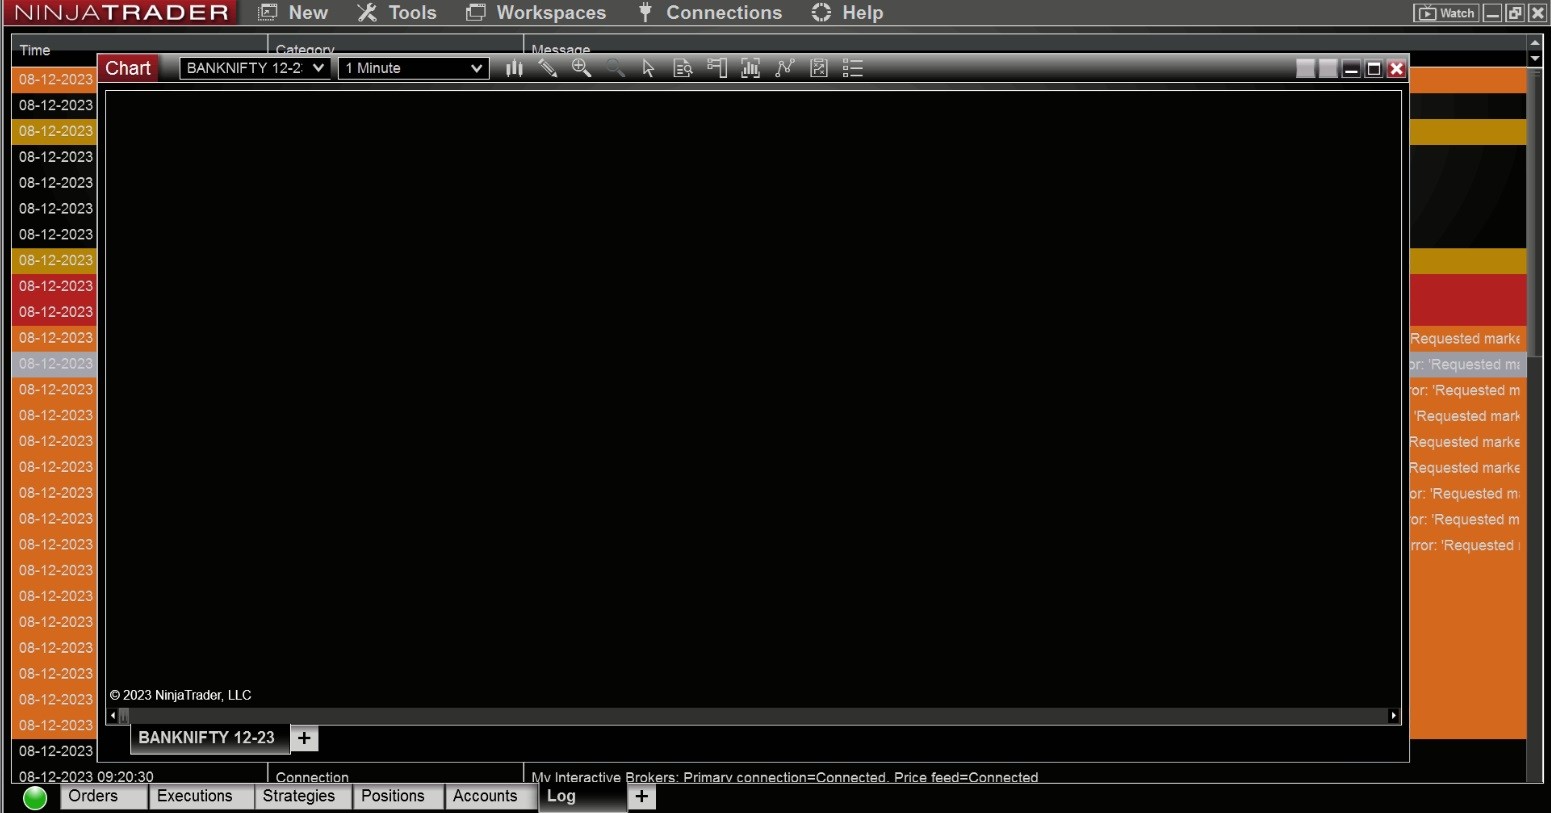Image resolution: width=1551 pixels, height=813 pixels.
Task: Add a new Control Center tab
Action: click(x=642, y=797)
